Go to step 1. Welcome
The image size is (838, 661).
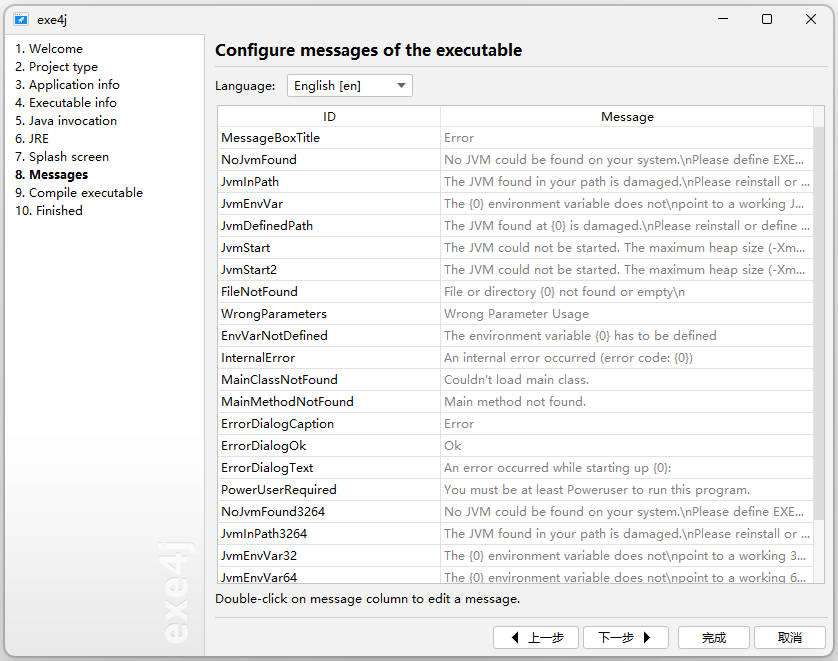(x=49, y=49)
